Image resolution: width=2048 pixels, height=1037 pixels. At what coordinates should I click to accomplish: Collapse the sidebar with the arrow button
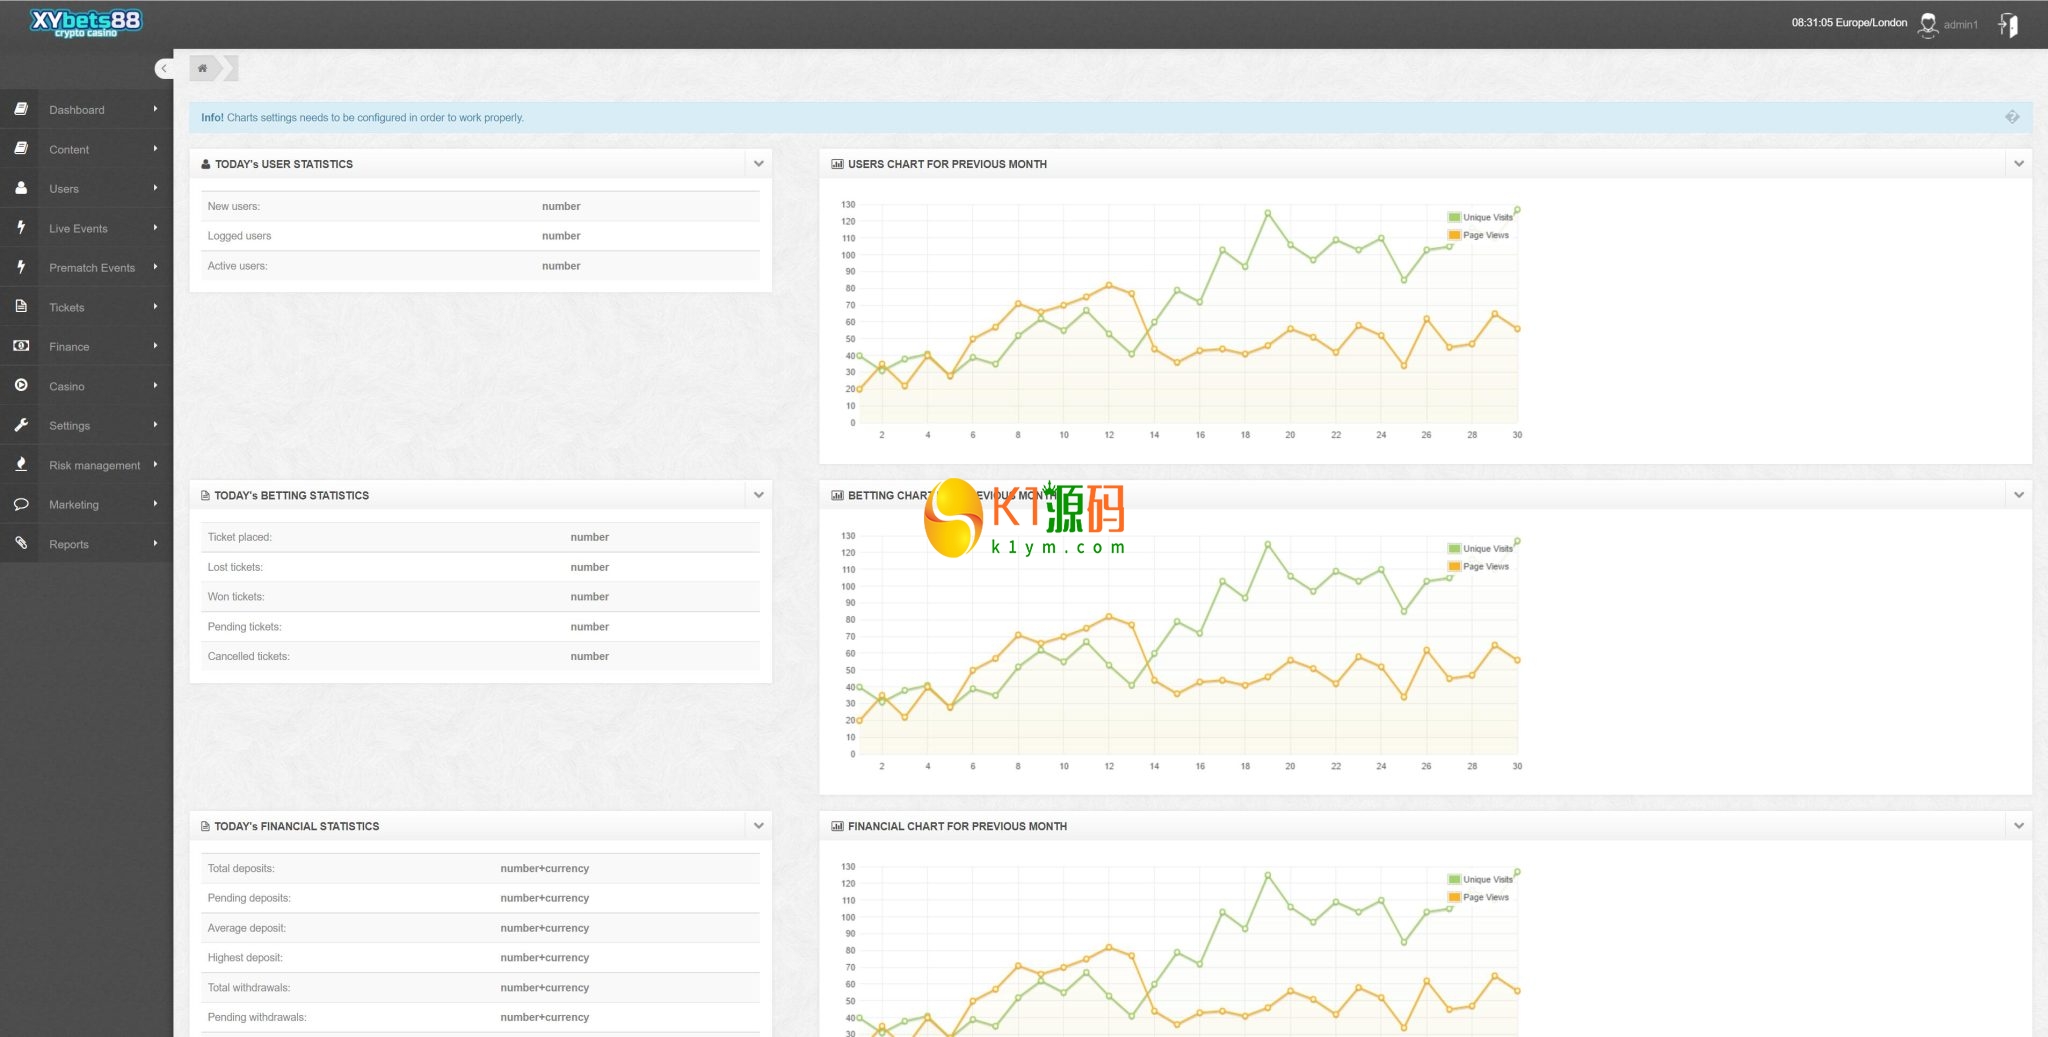163,68
